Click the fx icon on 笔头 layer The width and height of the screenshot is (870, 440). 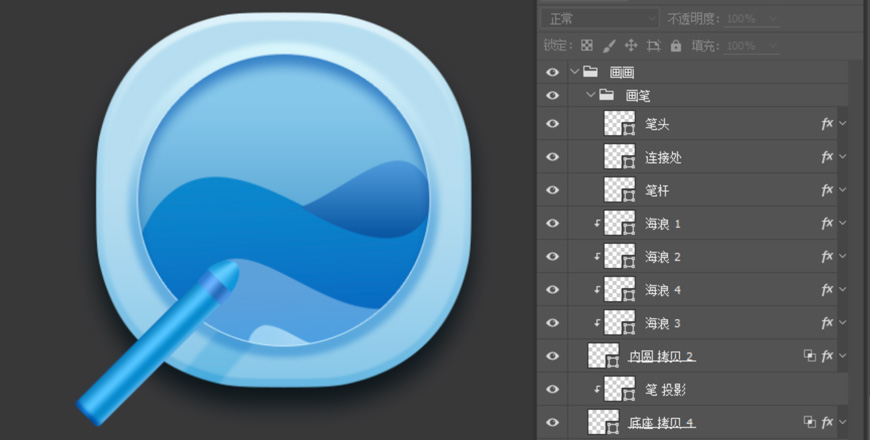827,125
